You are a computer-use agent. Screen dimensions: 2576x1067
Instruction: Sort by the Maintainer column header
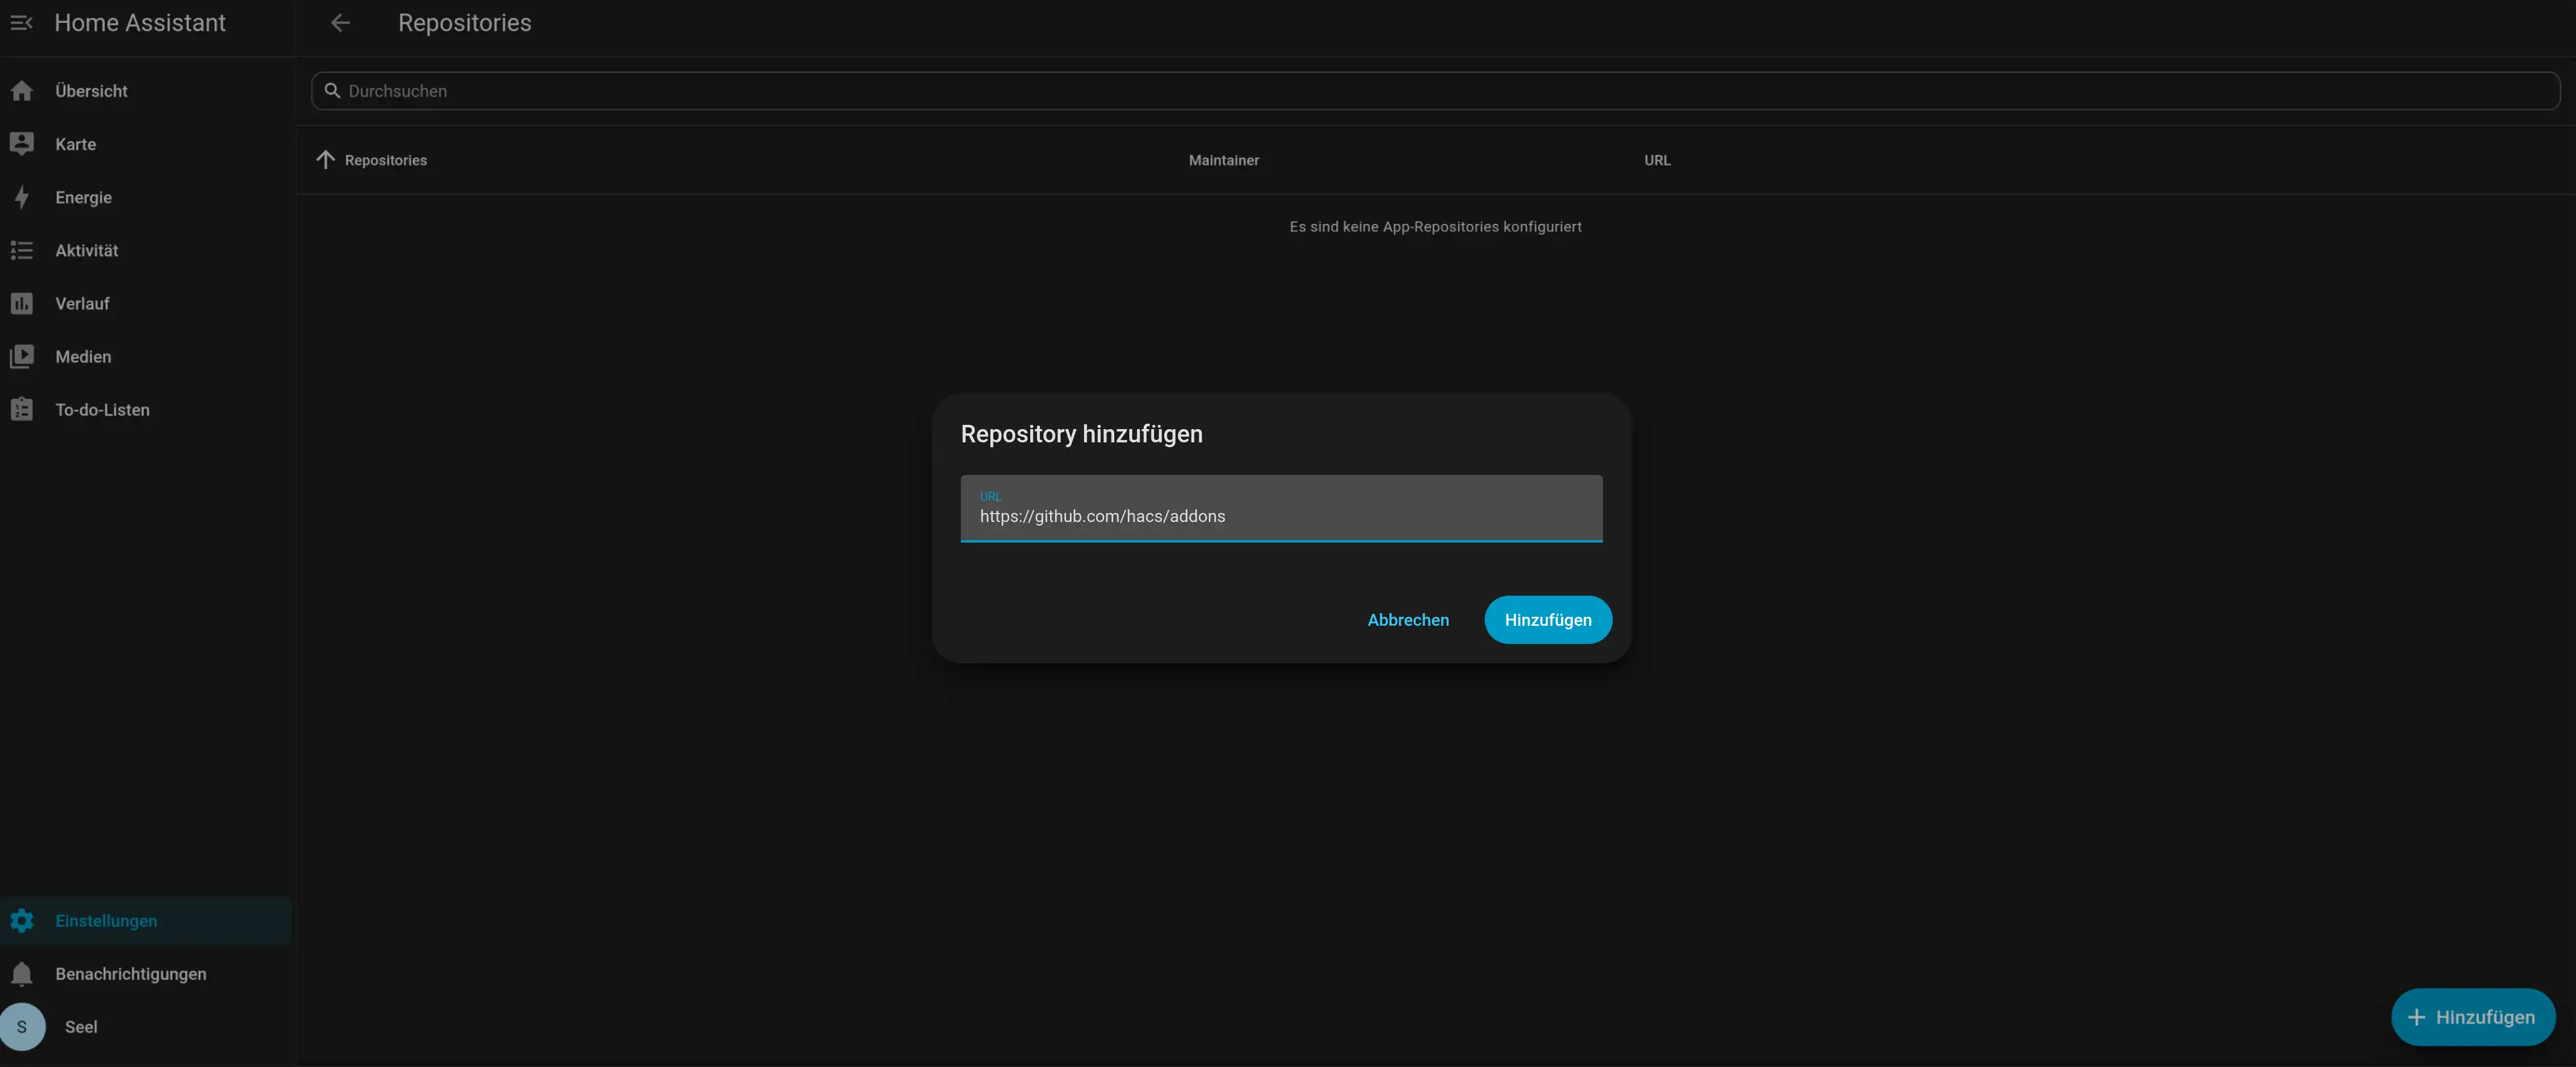(1223, 160)
